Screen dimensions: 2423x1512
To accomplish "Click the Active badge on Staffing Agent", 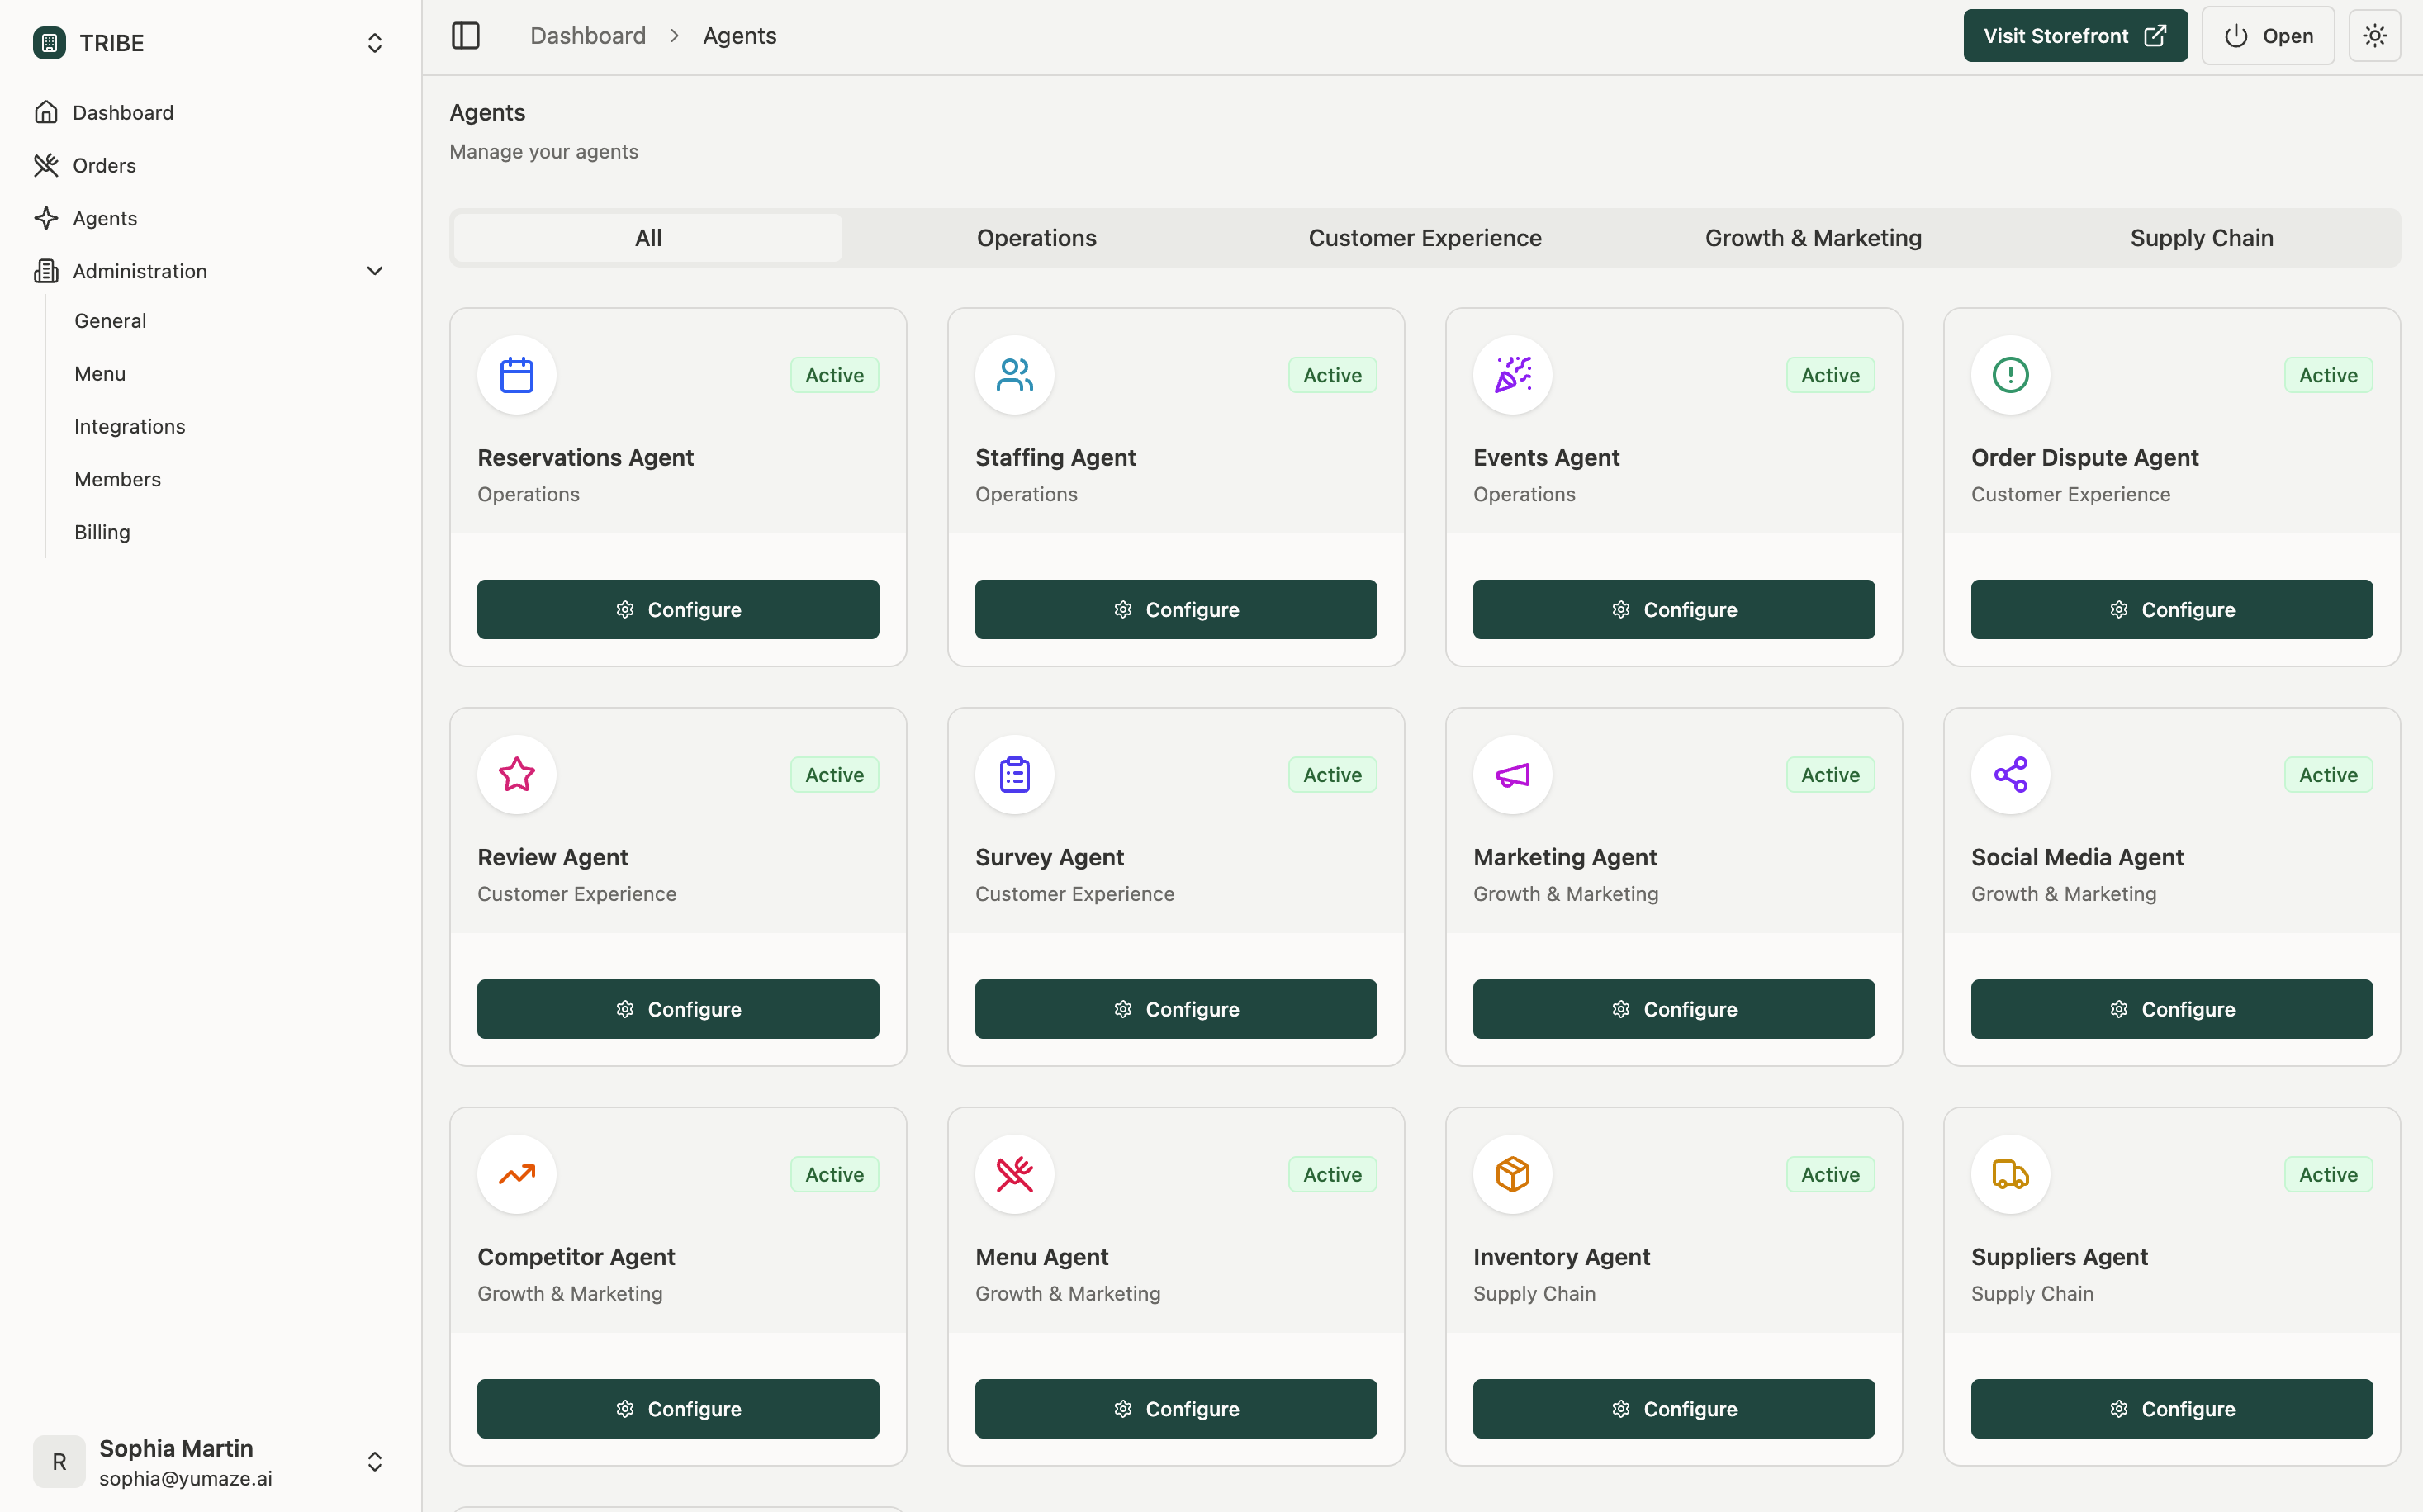I will (1332, 374).
